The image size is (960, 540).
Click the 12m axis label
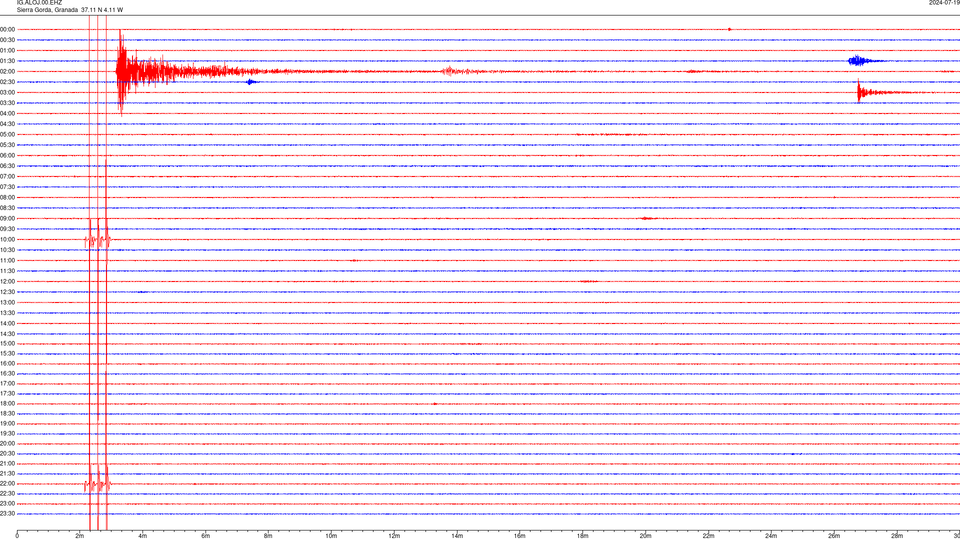click(394, 536)
